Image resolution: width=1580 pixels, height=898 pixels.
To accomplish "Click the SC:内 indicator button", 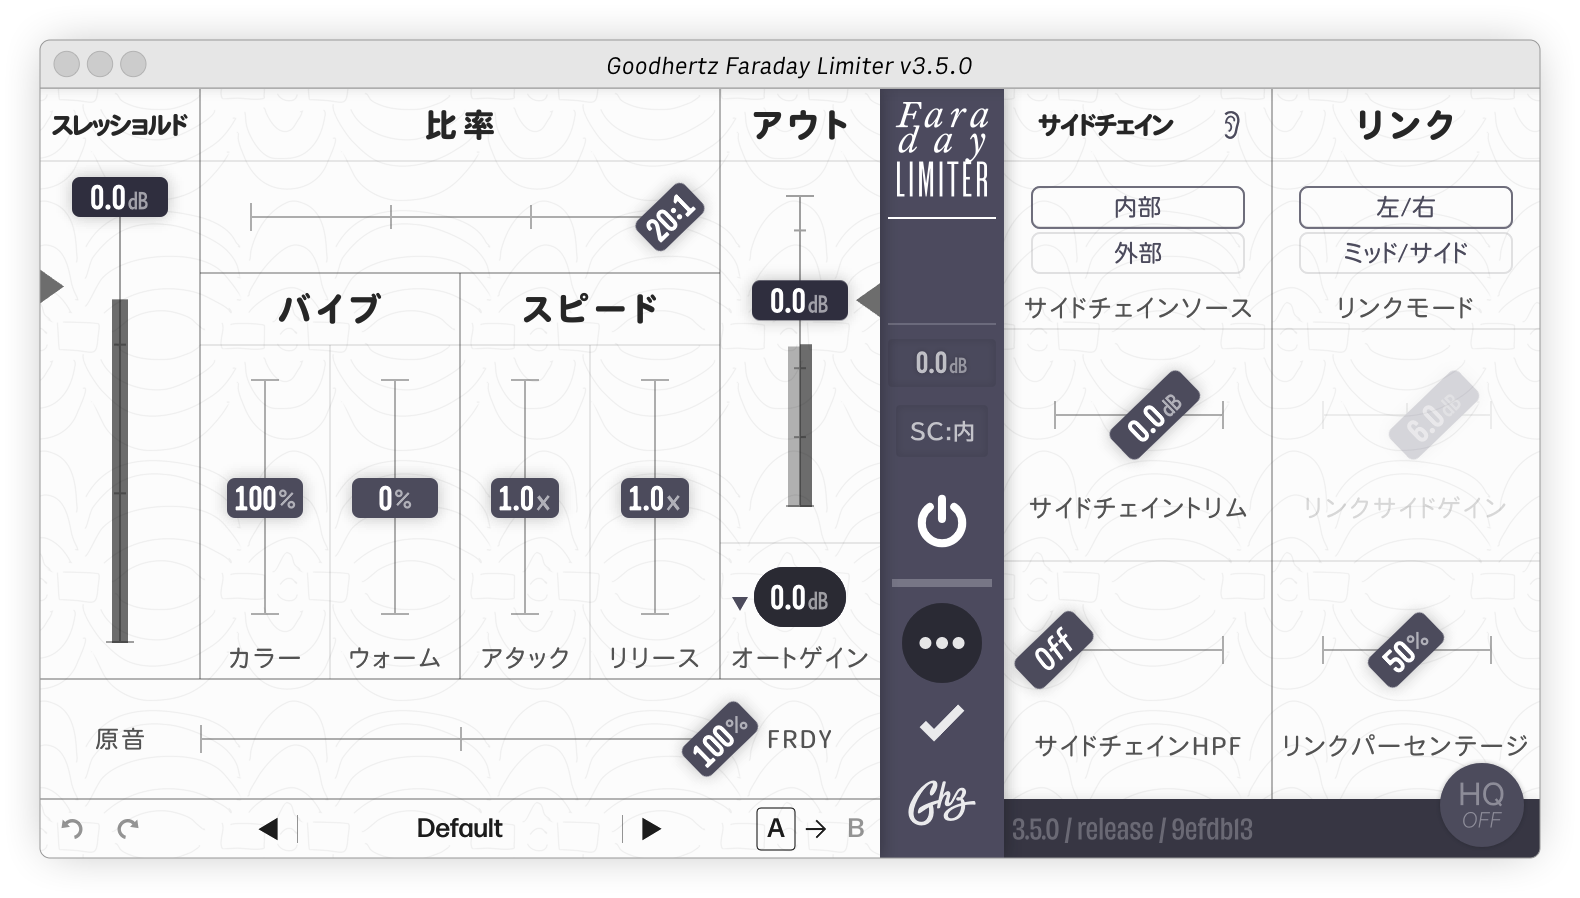I will (x=942, y=431).
